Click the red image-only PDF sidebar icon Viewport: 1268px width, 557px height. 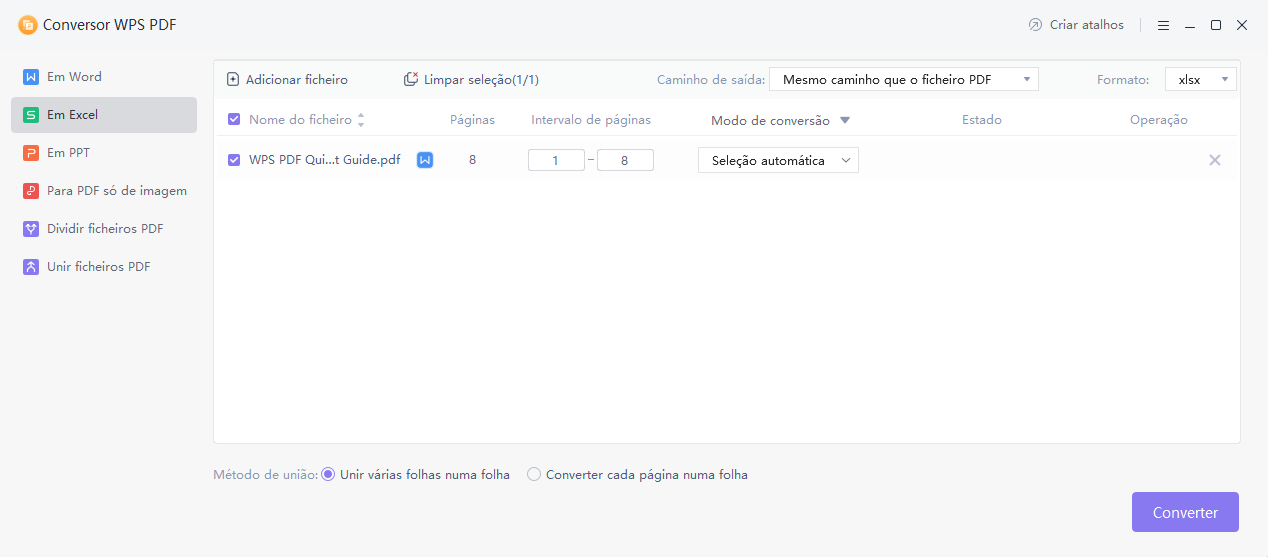tap(31, 191)
